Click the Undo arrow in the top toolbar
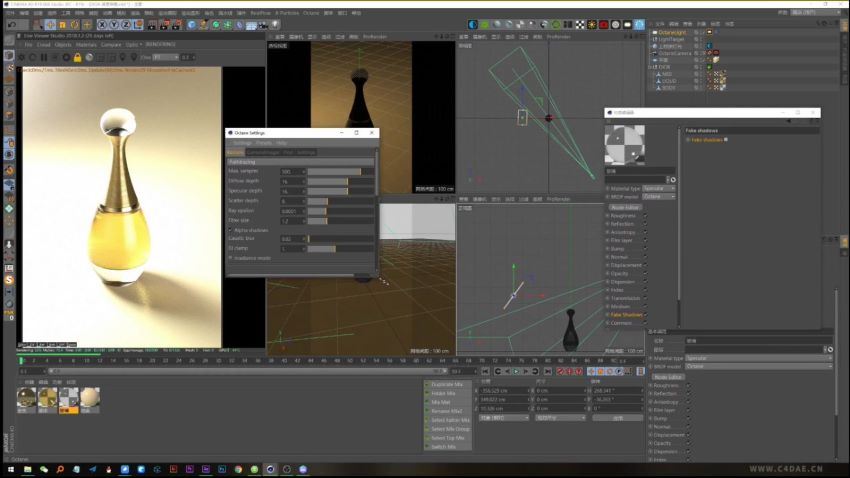The image size is (850, 478). pos(11,24)
